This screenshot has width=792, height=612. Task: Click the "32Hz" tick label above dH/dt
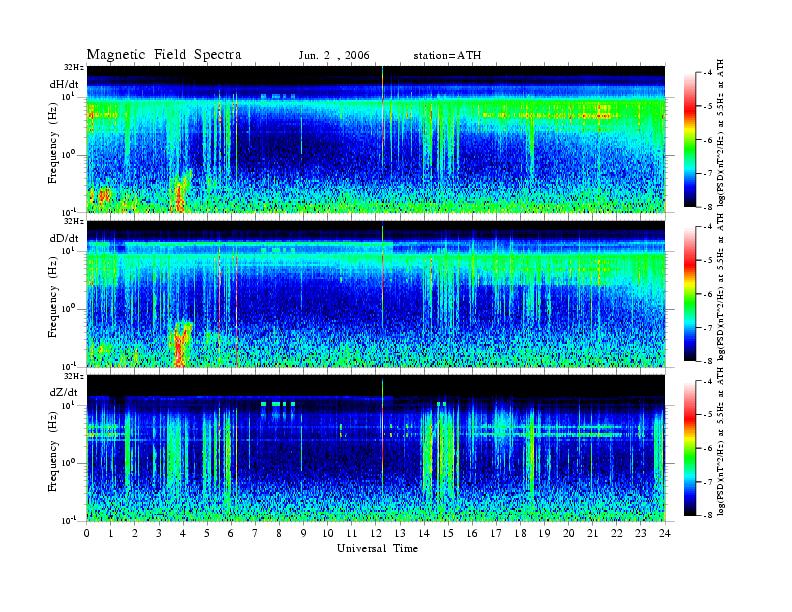74,67
